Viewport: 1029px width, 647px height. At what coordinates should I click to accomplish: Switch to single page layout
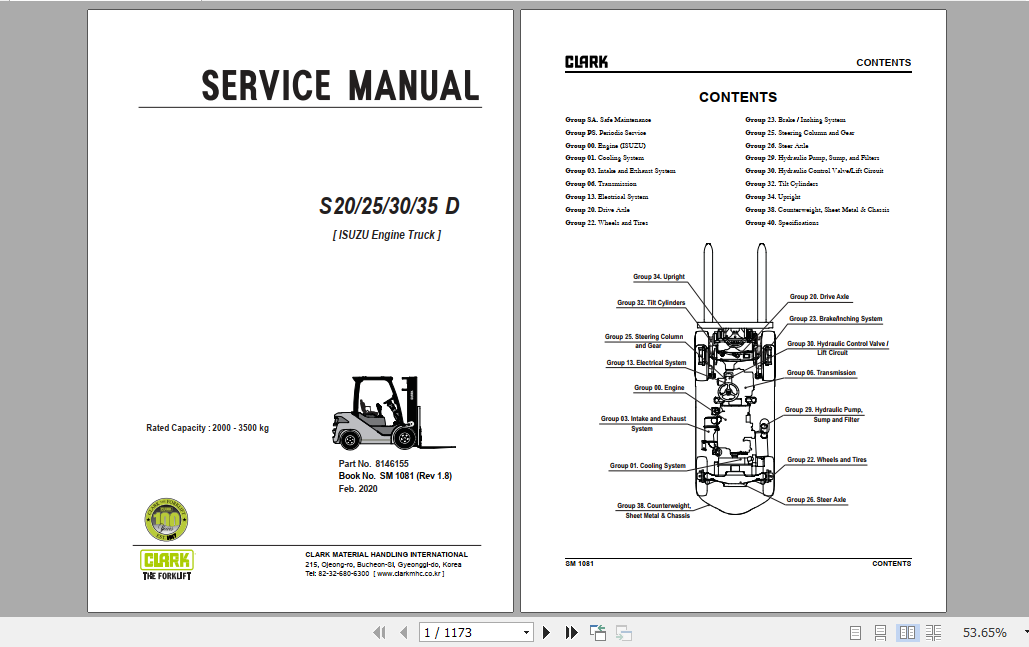855,633
